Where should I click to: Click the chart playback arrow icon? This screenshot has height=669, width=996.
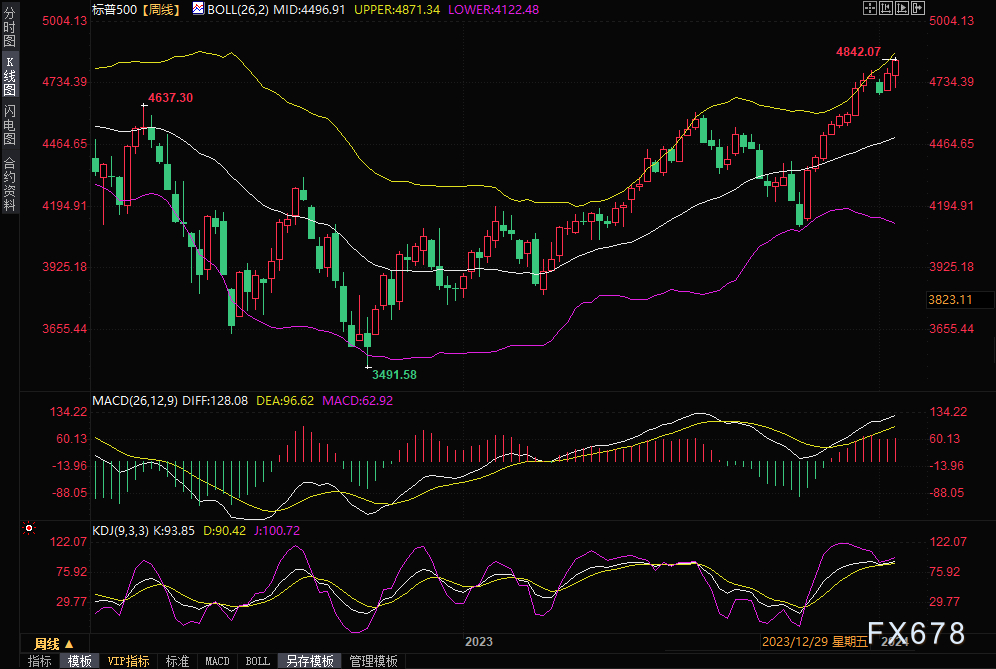pyautogui.click(x=902, y=8)
